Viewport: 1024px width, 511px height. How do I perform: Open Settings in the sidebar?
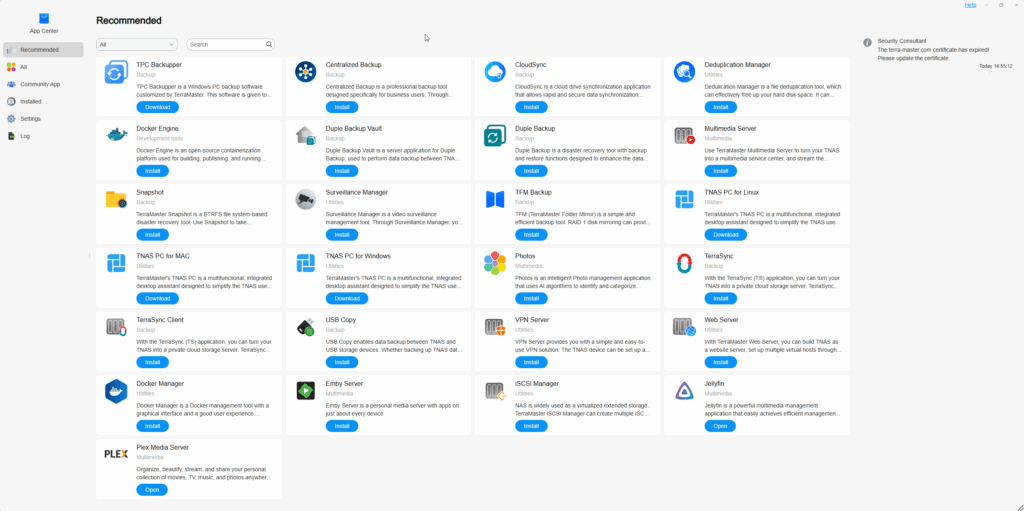click(x=43, y=119)
